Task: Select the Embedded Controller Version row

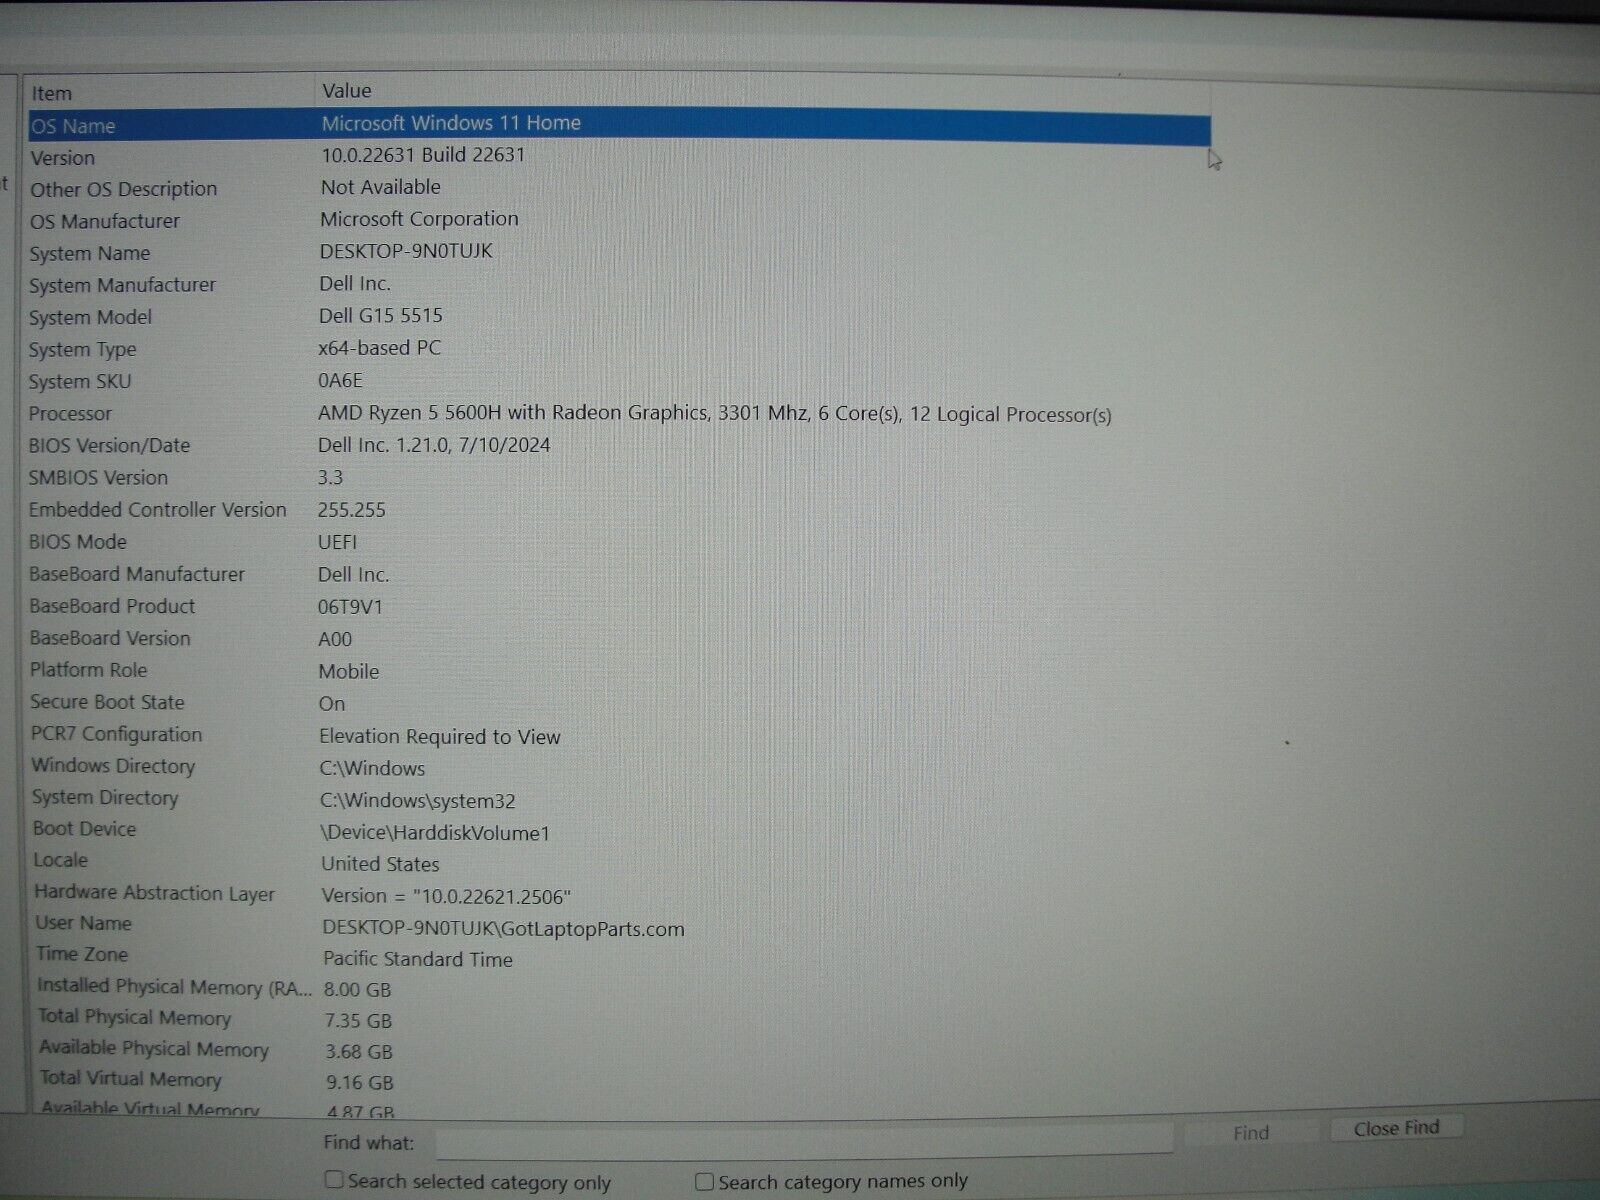Action: [x=620, y=509]
